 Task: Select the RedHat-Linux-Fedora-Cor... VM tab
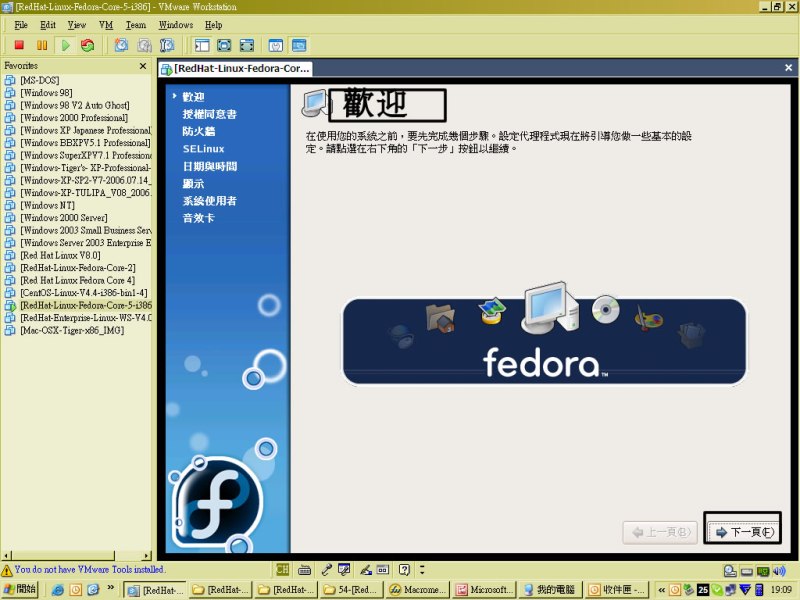[x=235, y=68]
